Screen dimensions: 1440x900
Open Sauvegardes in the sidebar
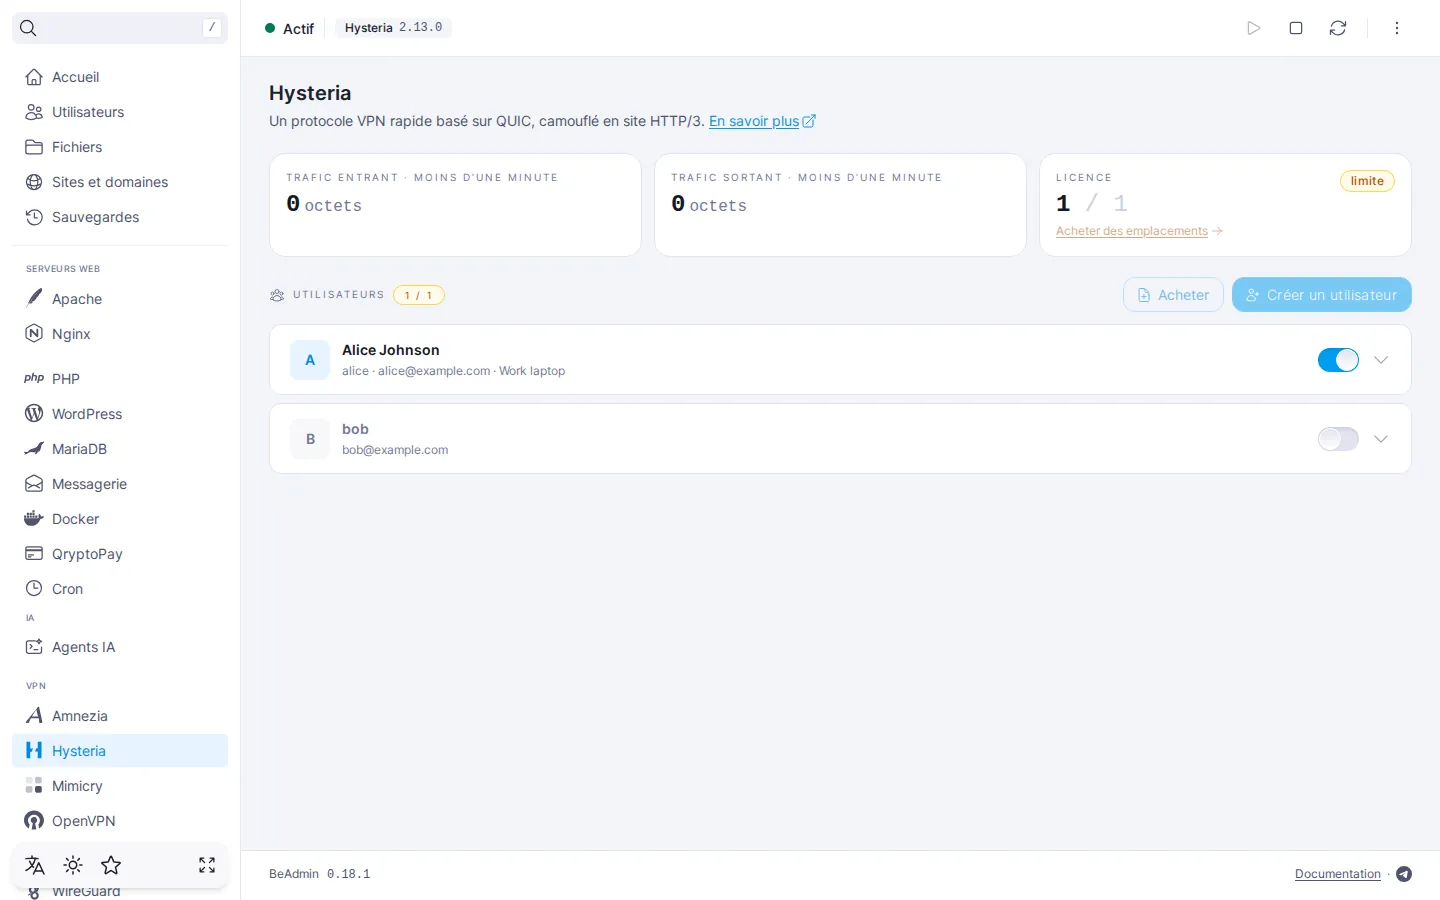(120, 217)
